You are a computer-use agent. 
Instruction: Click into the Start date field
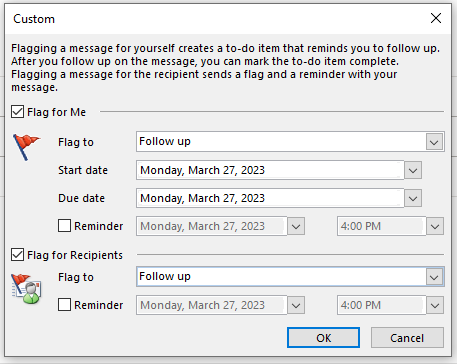click(270, 170)
